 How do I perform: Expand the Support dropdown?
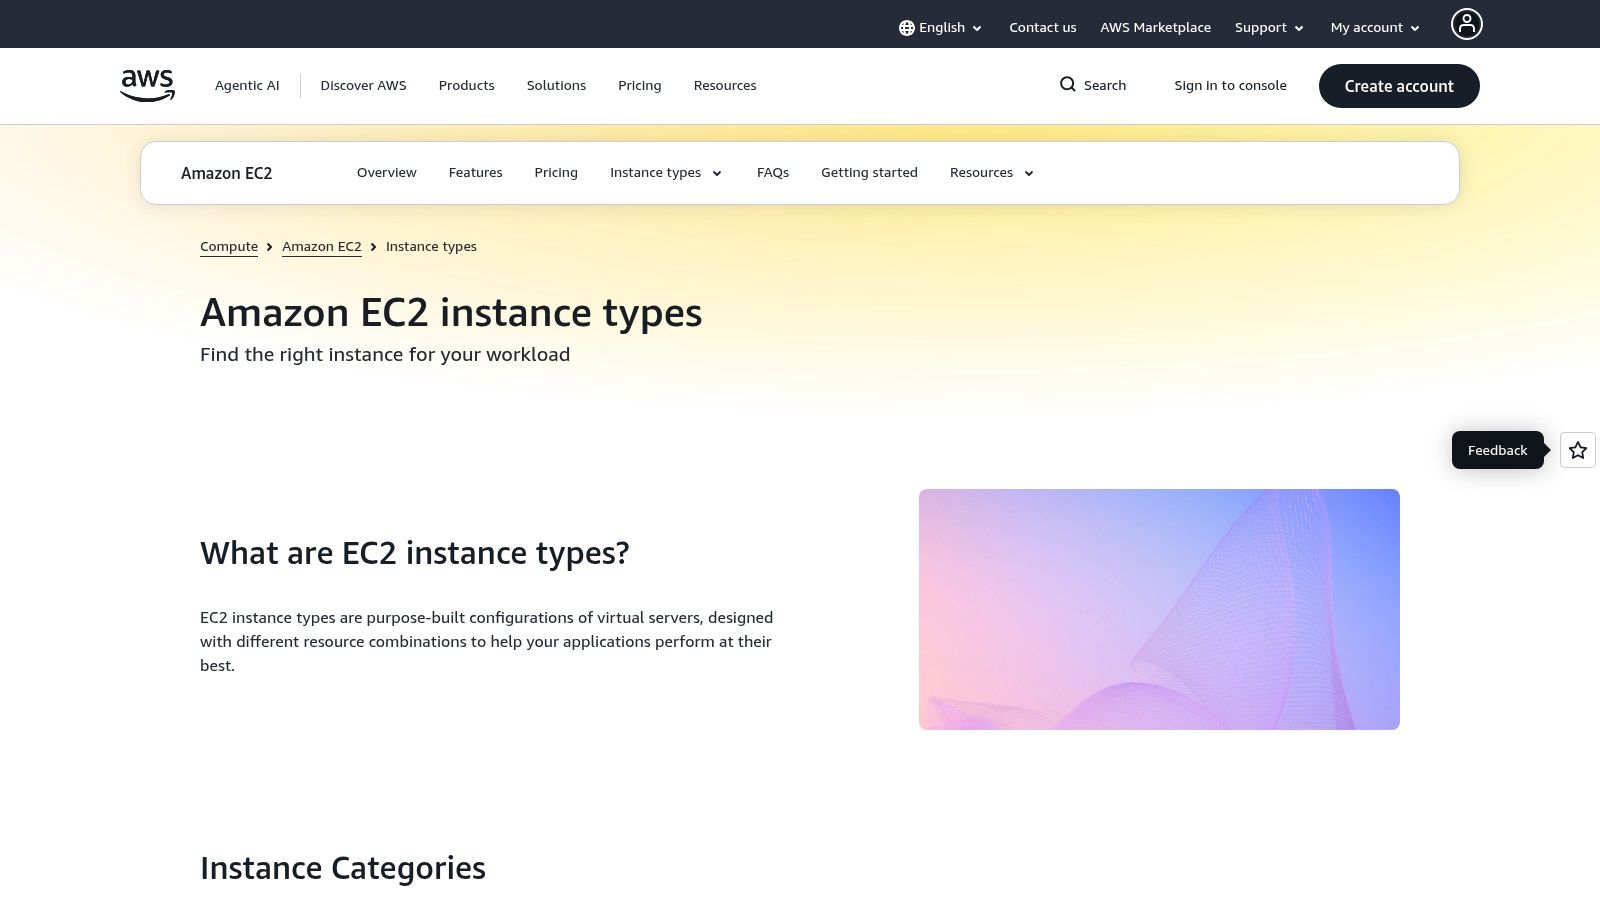pos(1268,27)
